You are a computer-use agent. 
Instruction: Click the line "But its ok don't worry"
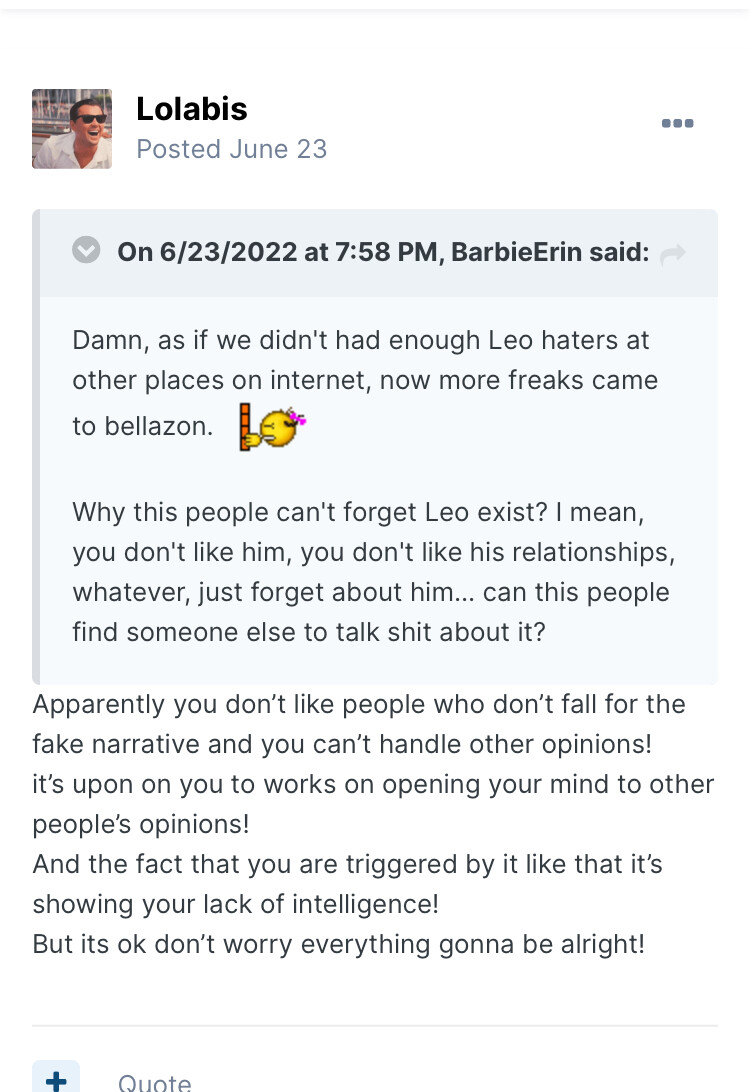pyautogui.click(x=338, y=944)
